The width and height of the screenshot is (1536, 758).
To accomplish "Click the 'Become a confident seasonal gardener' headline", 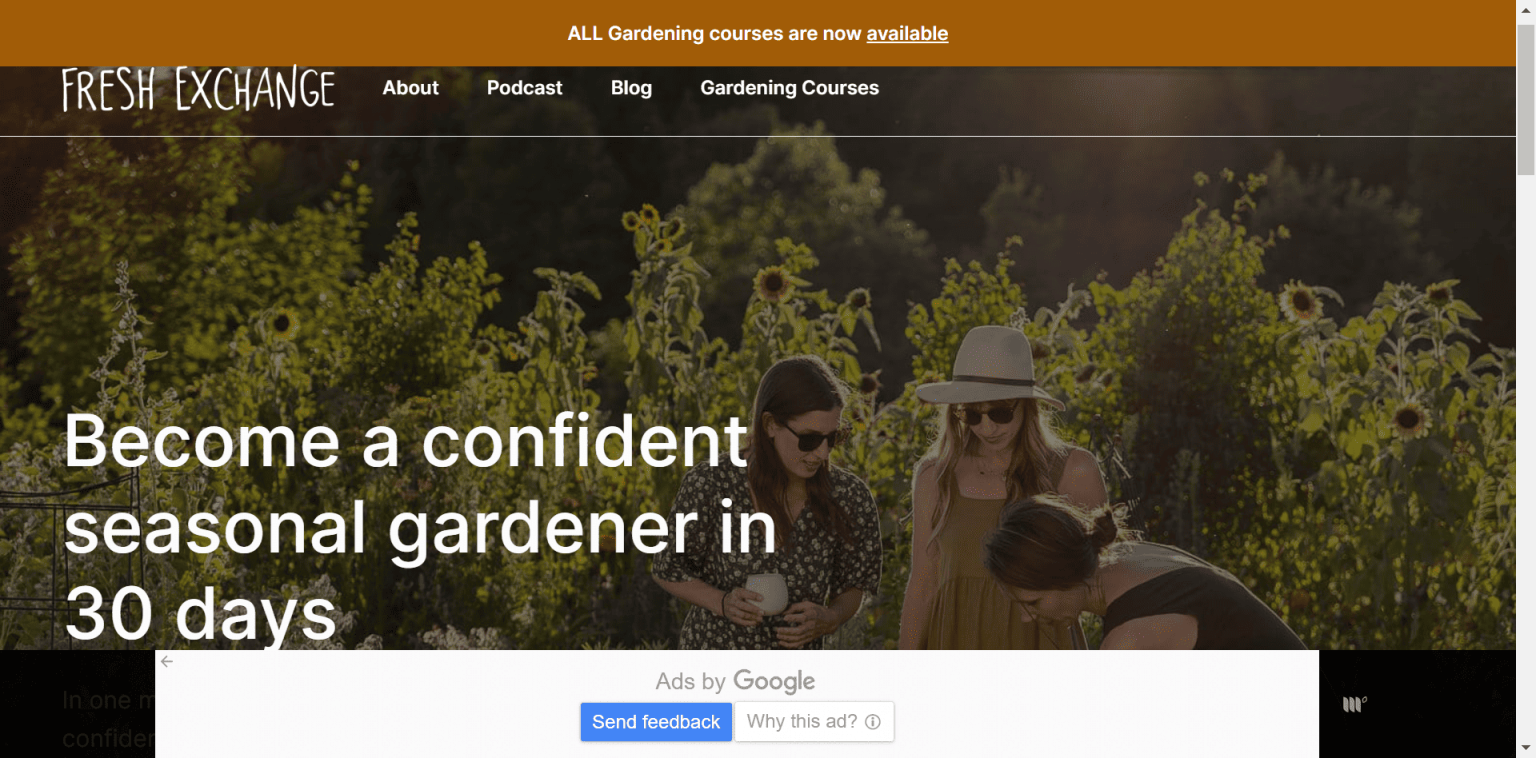I will pyautogui.click(x=406, y=442).
